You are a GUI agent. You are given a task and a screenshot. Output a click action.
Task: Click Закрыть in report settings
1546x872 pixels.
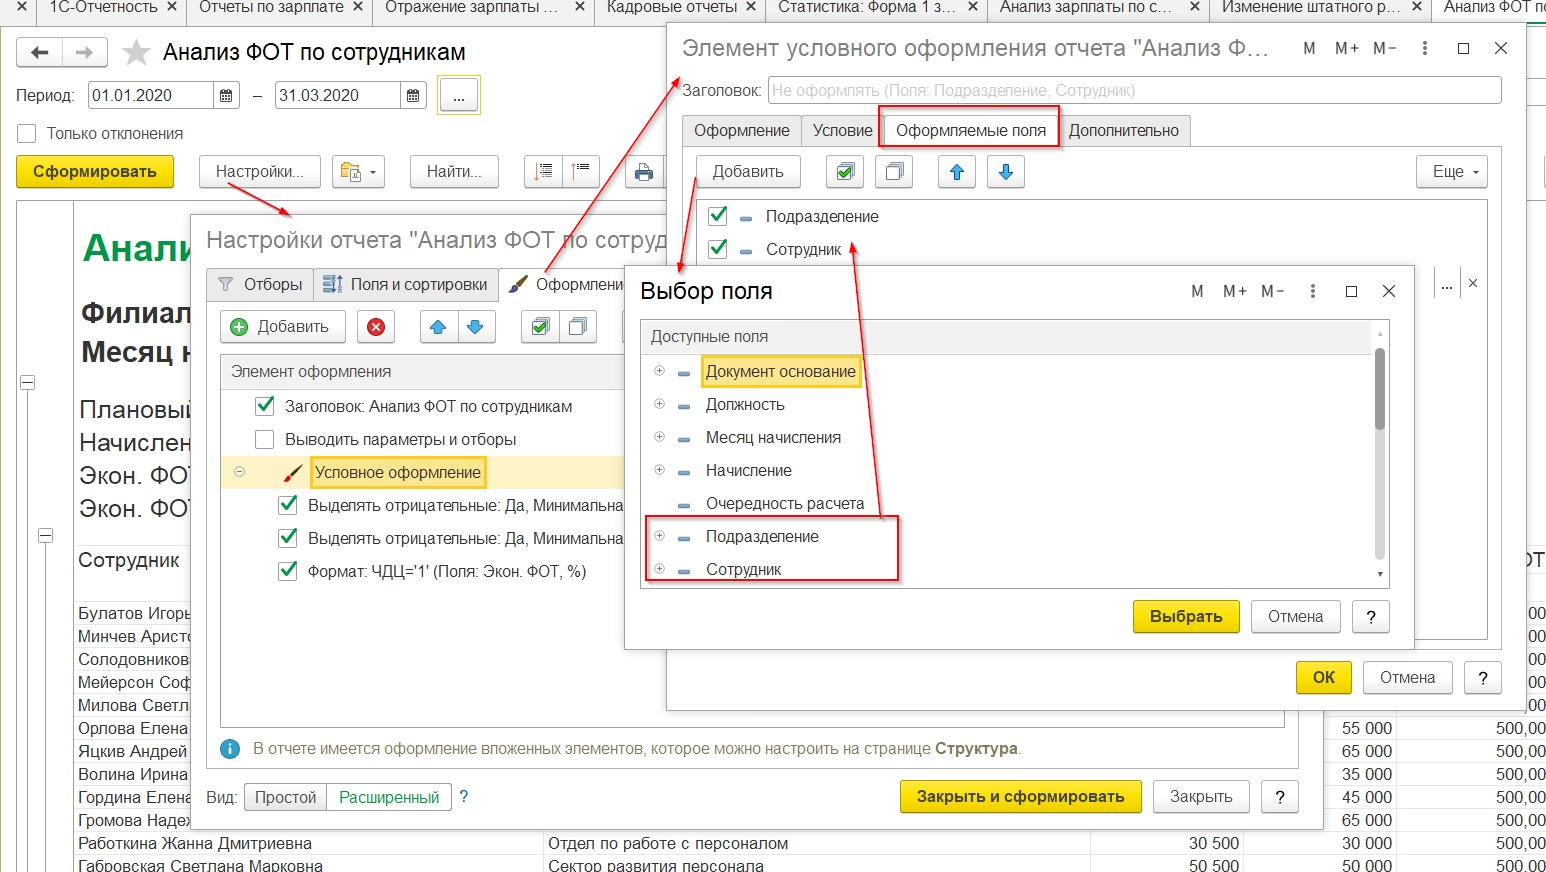(x=1201, y=797)
